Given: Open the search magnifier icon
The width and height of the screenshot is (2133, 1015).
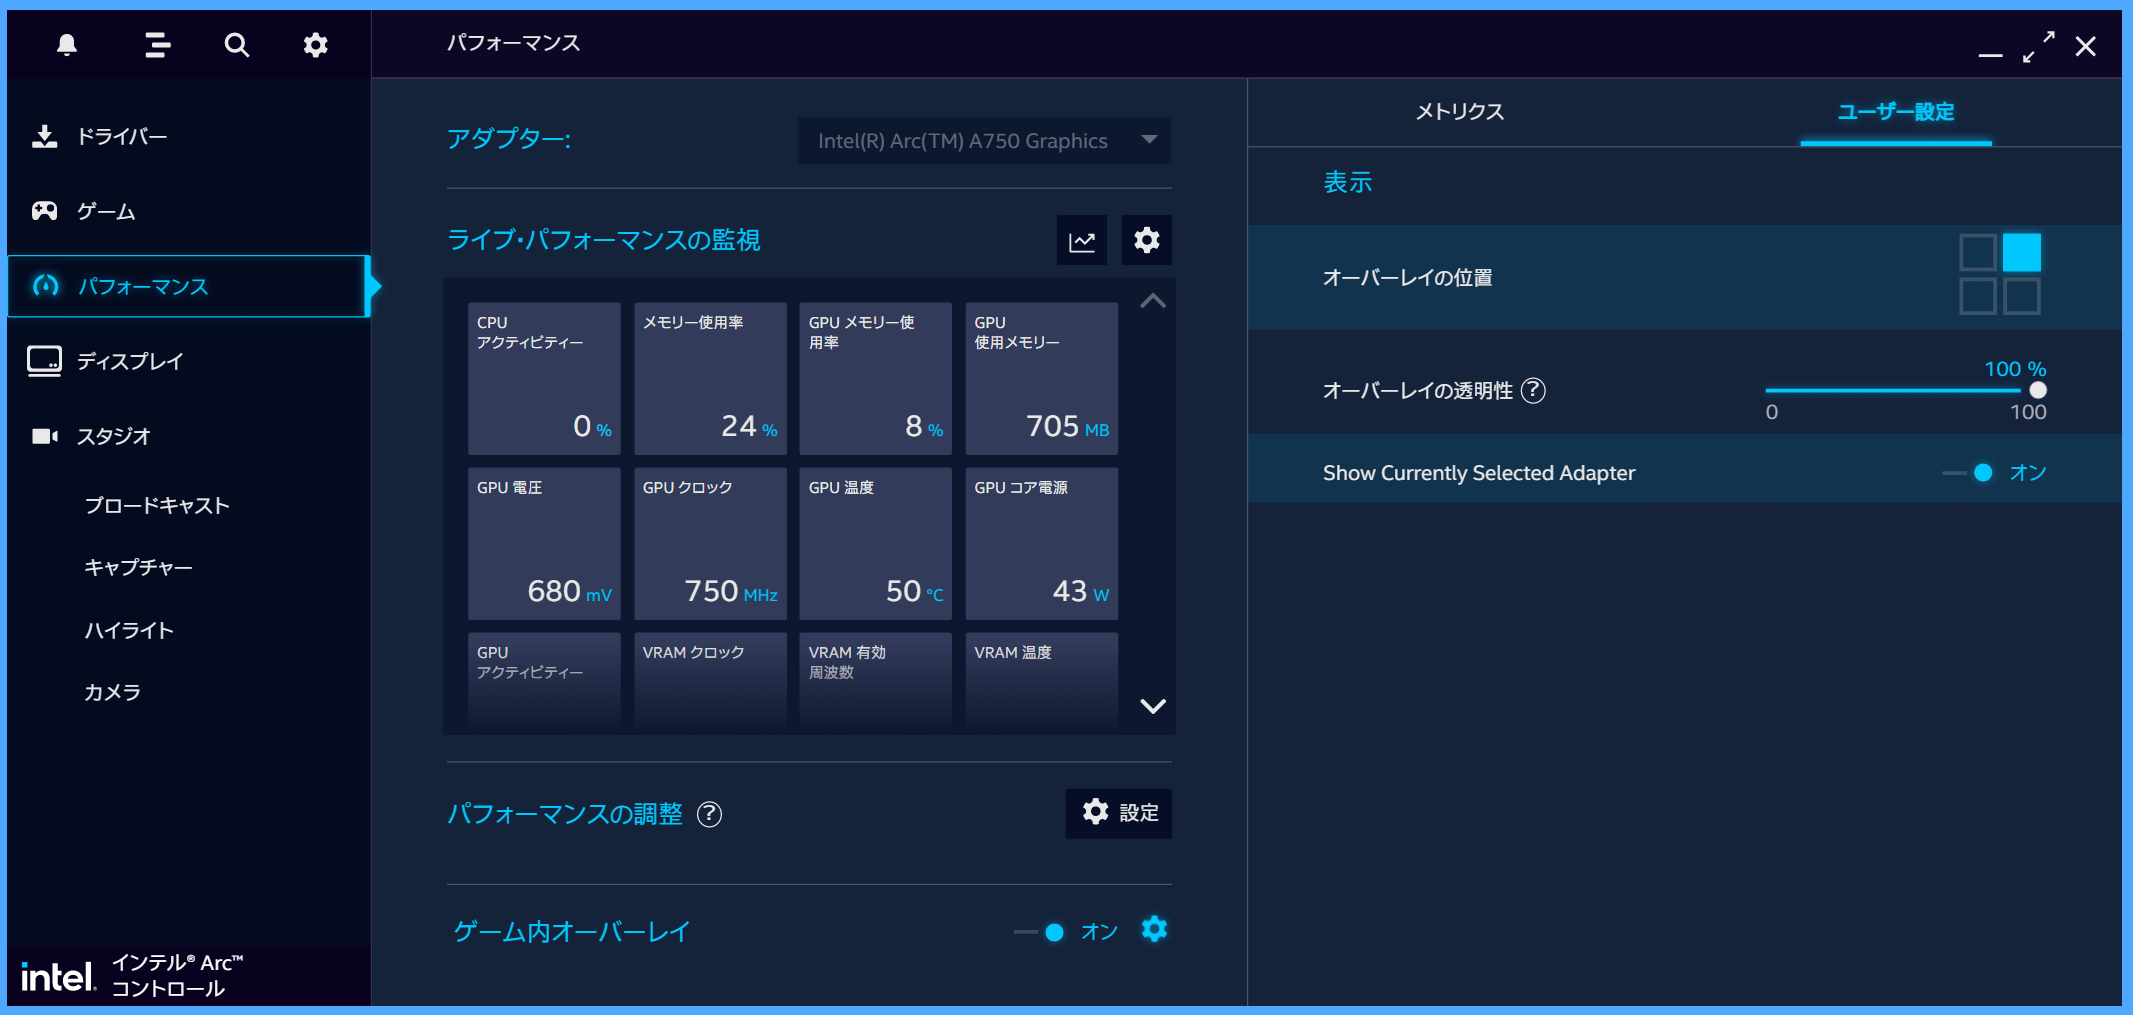Looking at the screenshot, I should coord(237,45).
